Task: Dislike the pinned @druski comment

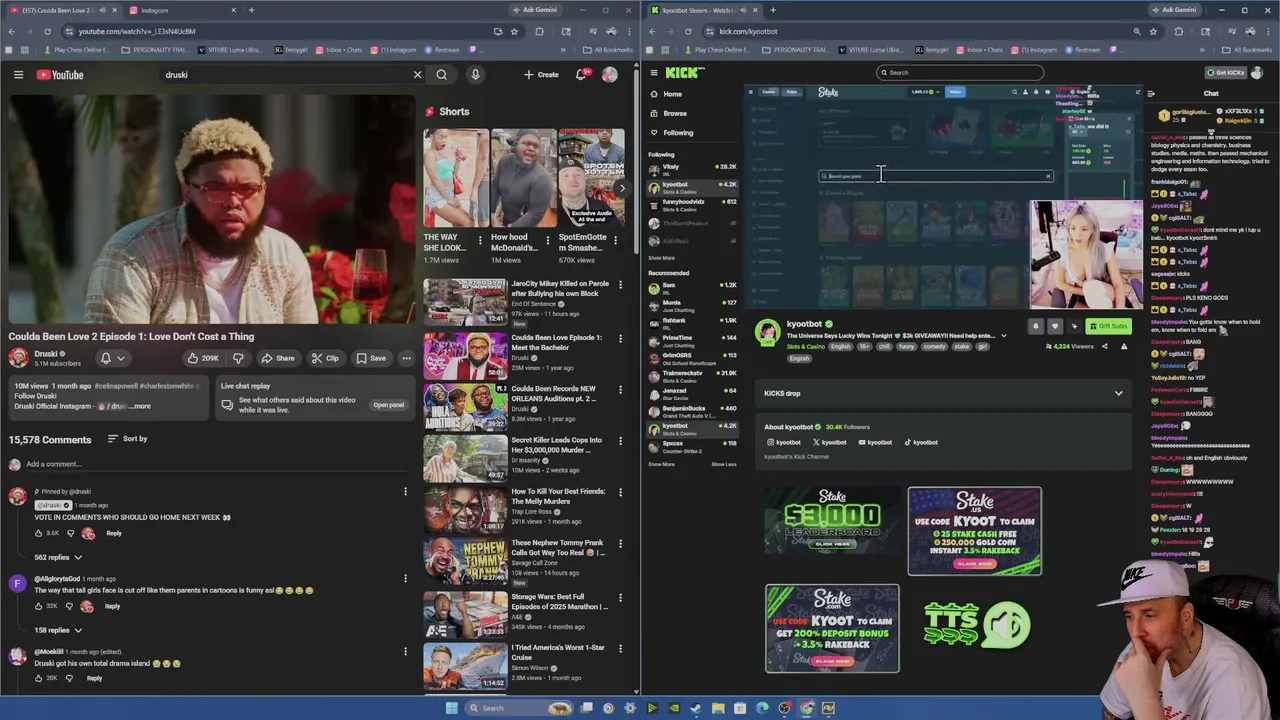Action: pyautogui.click(x=69, y=533)
